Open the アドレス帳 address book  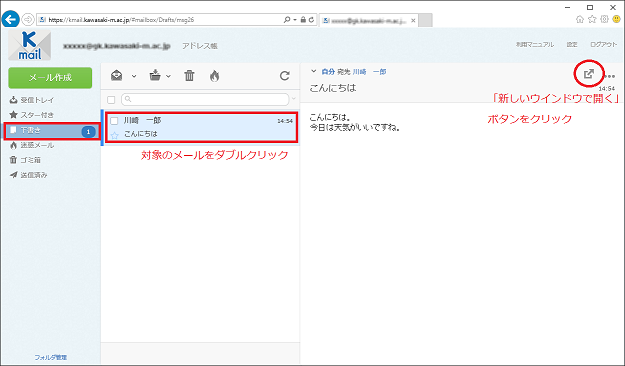[x=200, y=46]
